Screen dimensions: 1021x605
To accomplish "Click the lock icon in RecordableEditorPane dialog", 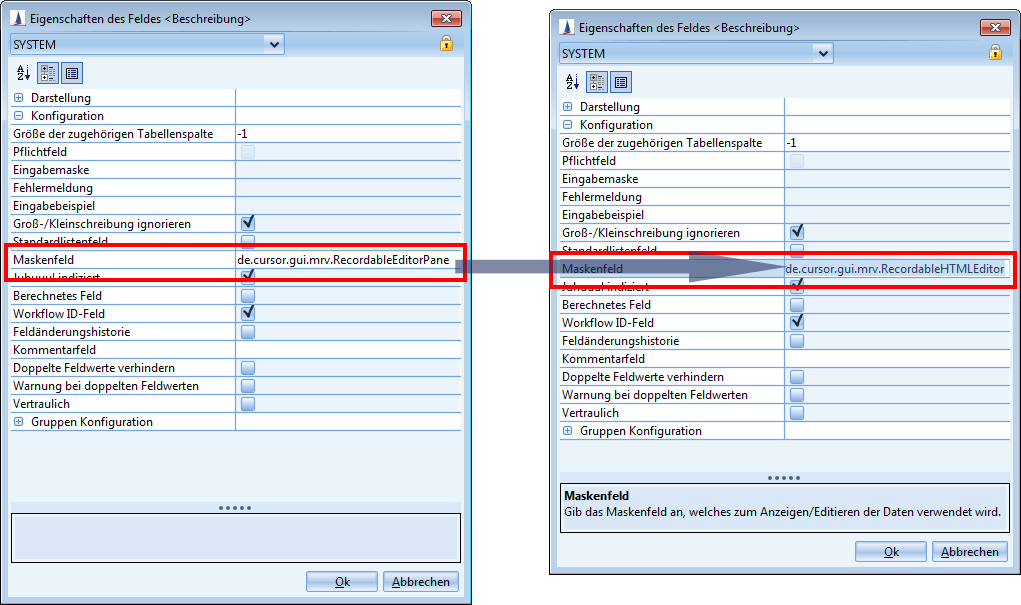I will (x=446, y=43).
